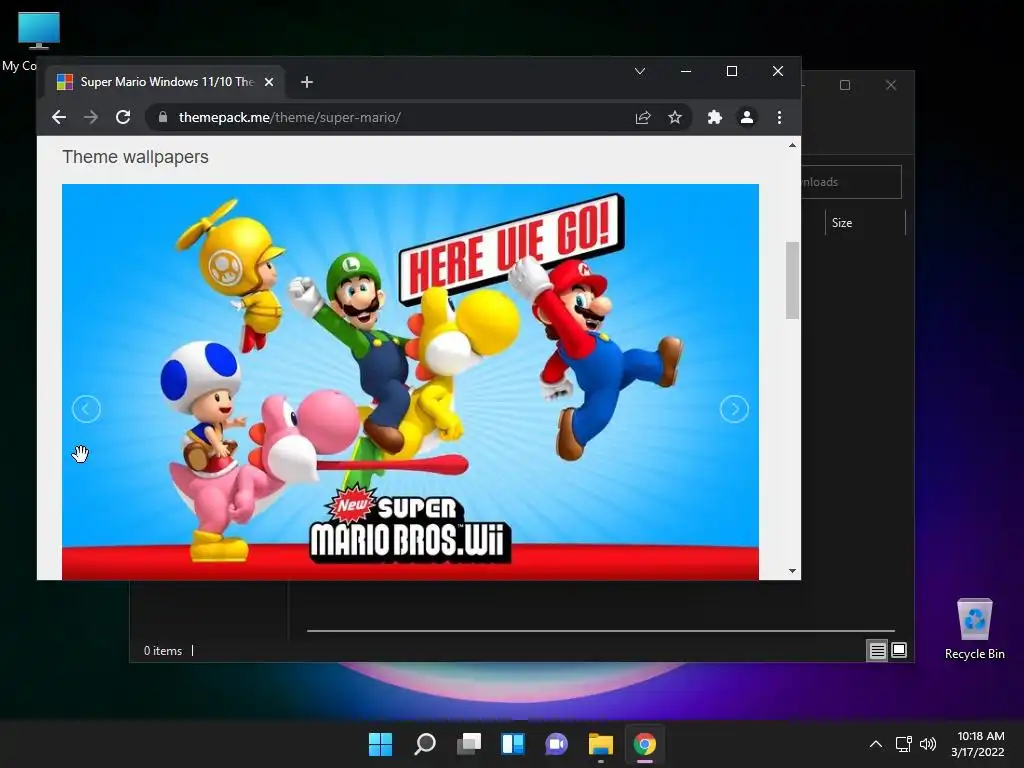Open the Widgets panel from the taskbar
Image resolution: width=1024 pixels, height=768 pixels.
pos(513,744)
